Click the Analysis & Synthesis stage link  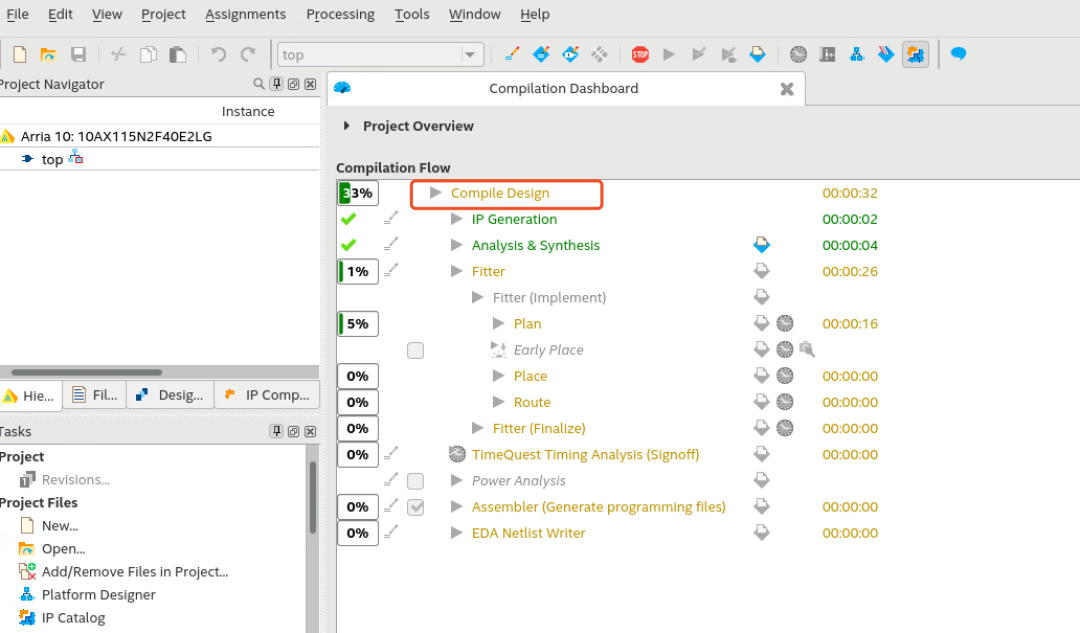pos(535,245)
